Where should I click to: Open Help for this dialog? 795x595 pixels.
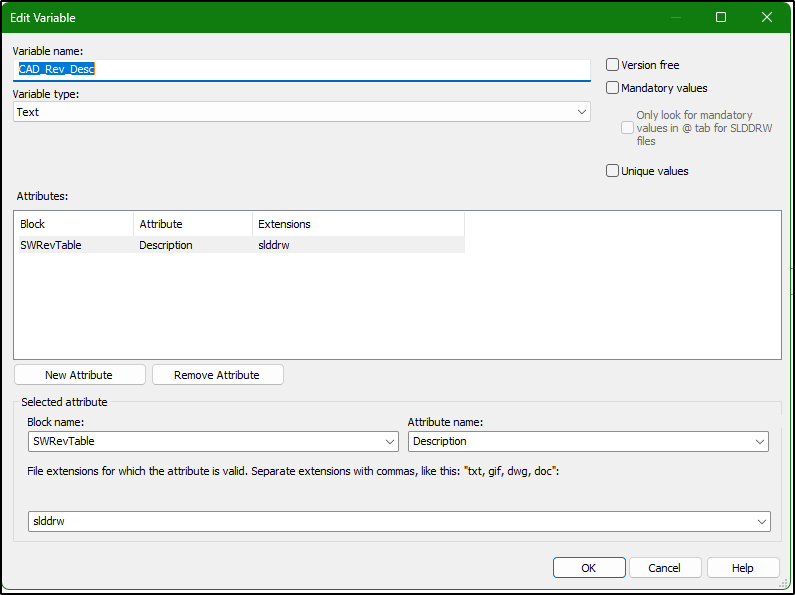742,568
